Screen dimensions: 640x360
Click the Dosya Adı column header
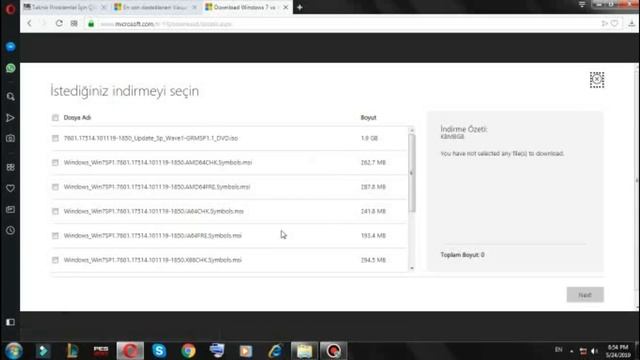pos(77,118)
